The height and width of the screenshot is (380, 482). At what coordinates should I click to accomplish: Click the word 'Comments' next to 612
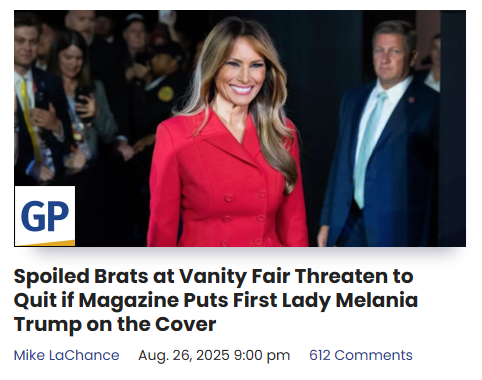point(373,355)
